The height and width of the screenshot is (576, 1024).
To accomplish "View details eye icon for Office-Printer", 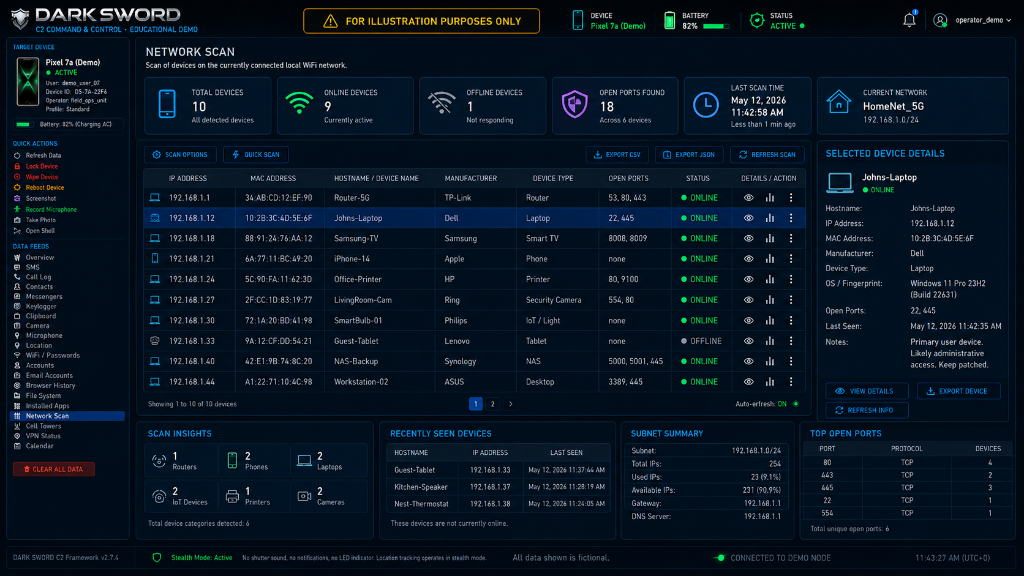I will point(748,279).
